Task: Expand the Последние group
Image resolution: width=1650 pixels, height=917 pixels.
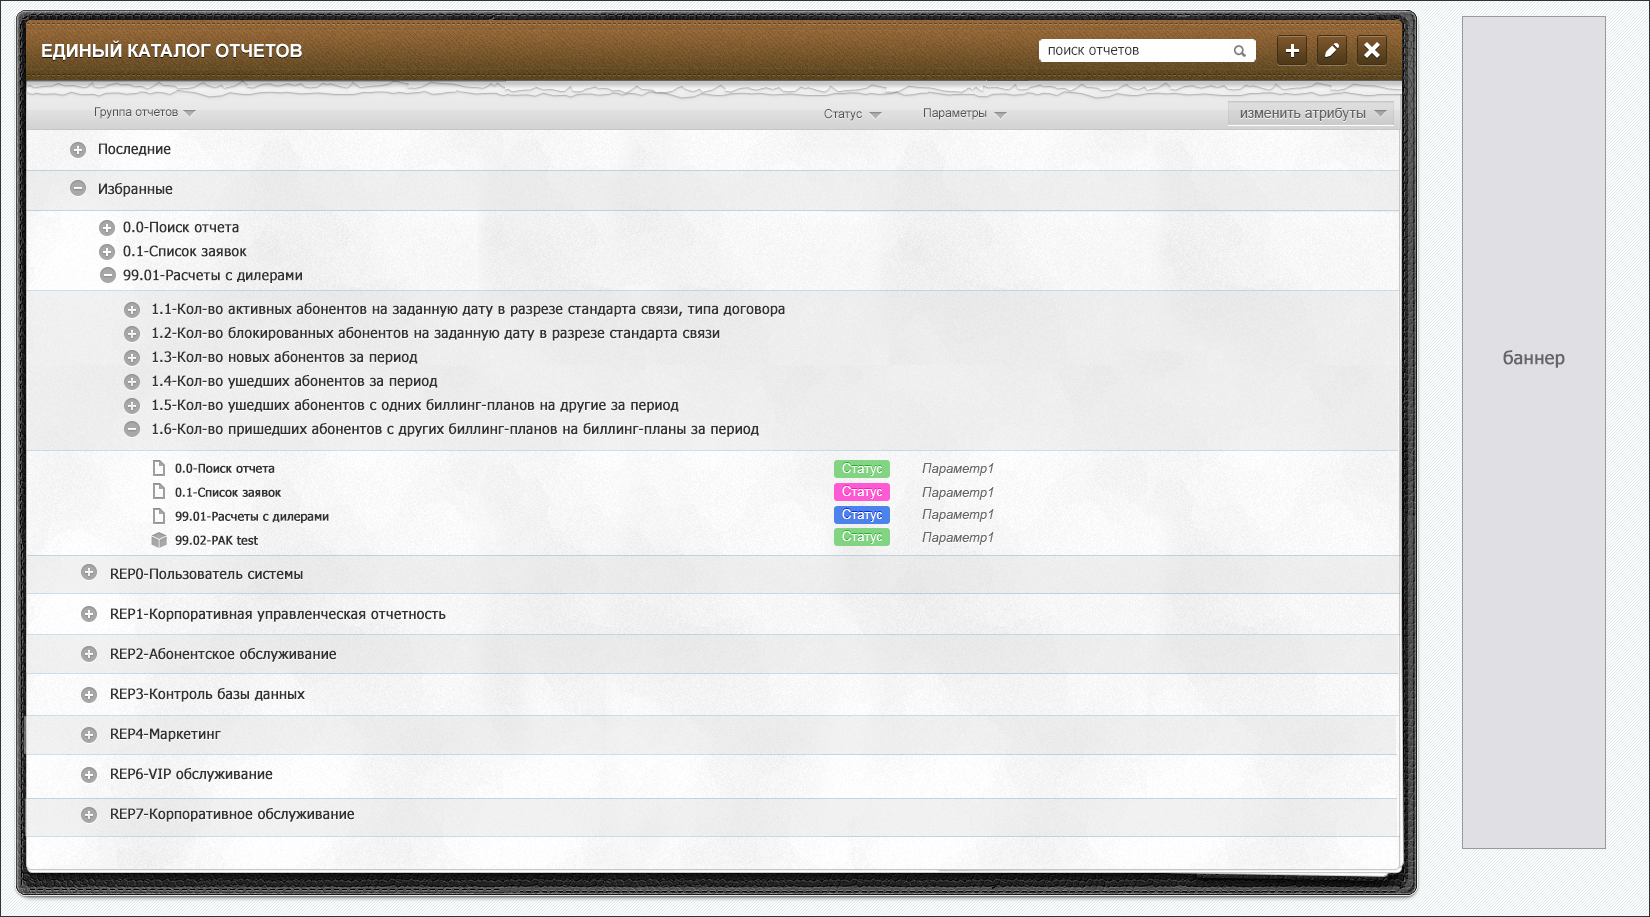Action: pos(78,150)
